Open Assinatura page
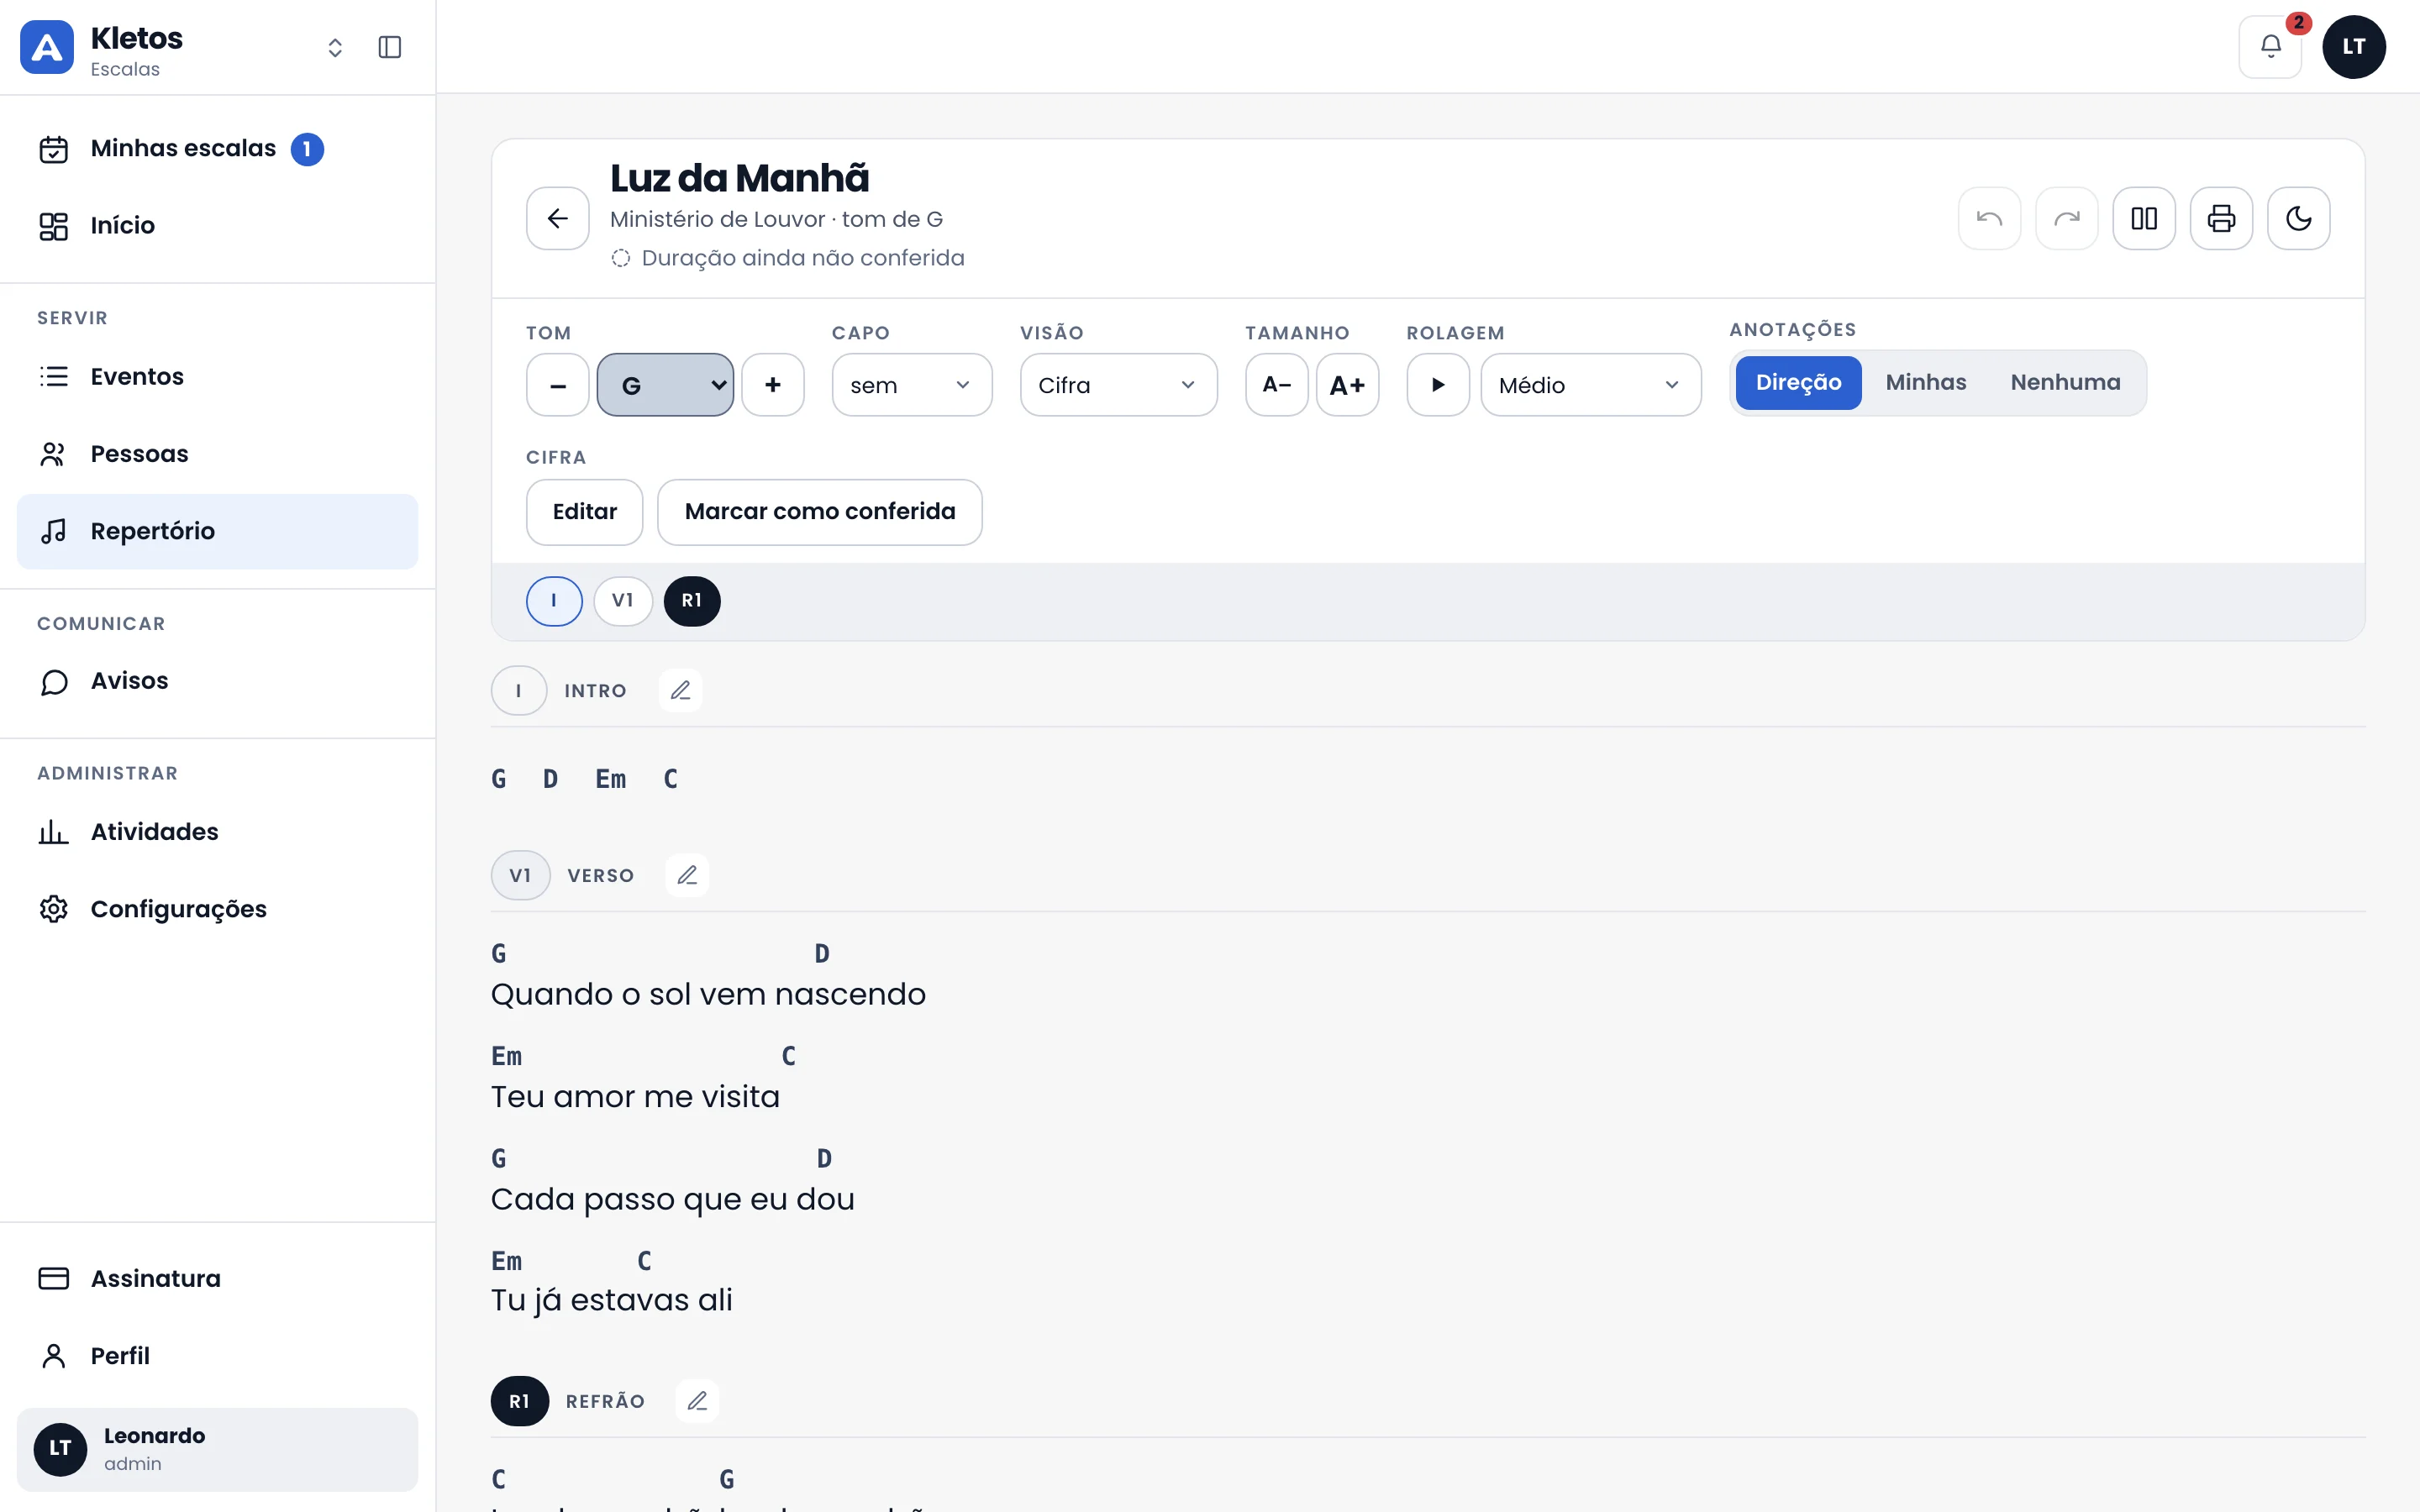 [x=217, y=1279]
